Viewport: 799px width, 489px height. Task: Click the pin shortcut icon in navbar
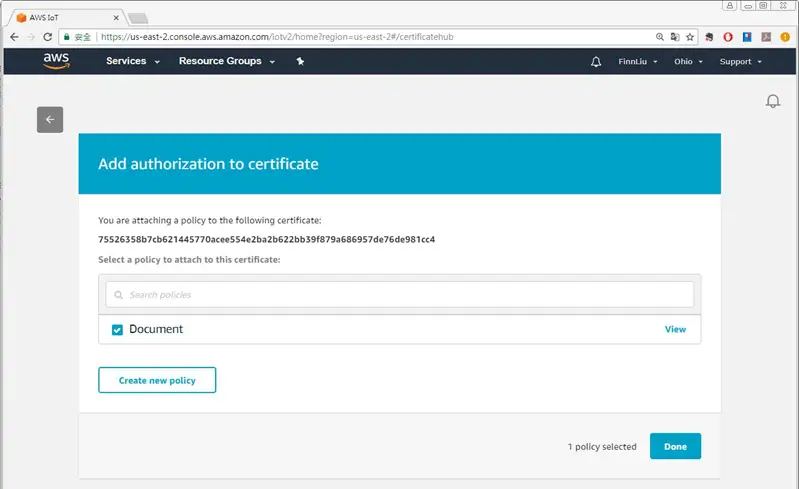point(300,61)
